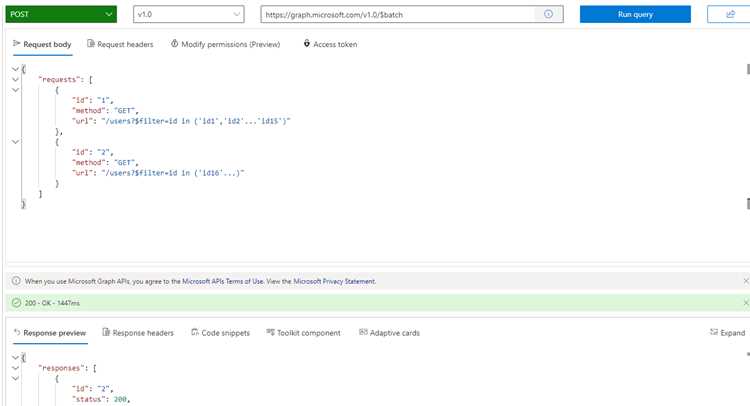Screen dimensions: 750x406
Task: Click the share query icon button
Action: coord(730,14)
